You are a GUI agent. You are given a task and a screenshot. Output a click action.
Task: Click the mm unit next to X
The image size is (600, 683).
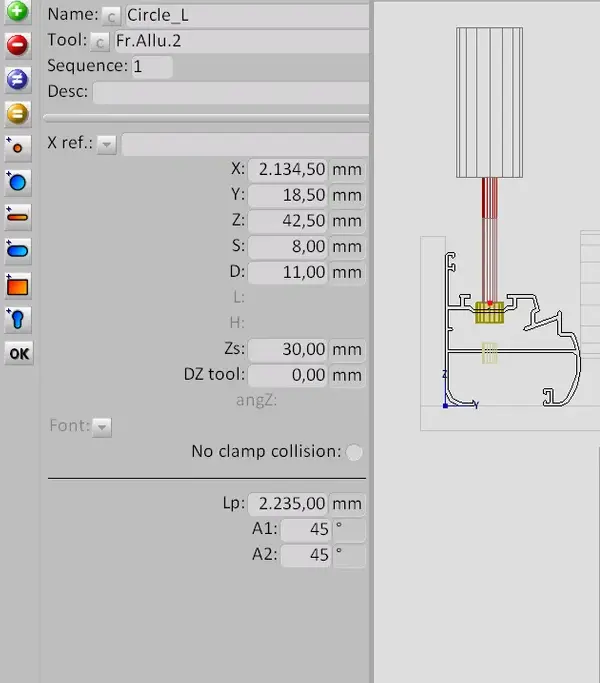[347, 169]
